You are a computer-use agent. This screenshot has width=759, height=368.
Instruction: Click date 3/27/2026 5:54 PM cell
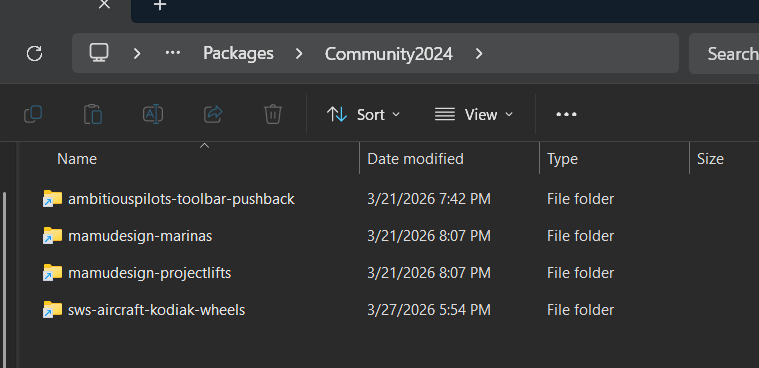[429, 309]
